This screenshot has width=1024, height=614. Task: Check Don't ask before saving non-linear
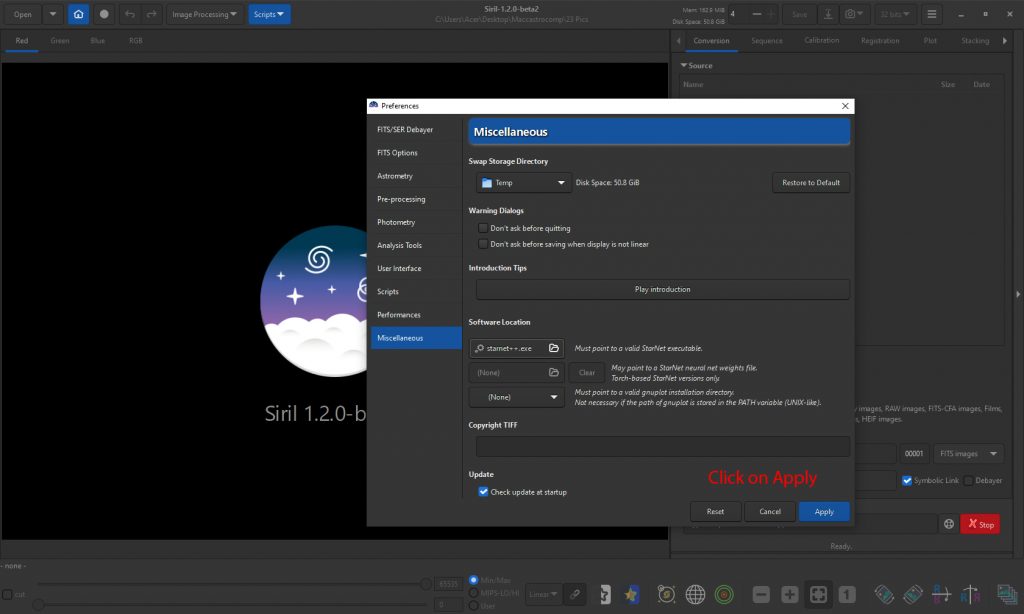(x=483, y=244)
